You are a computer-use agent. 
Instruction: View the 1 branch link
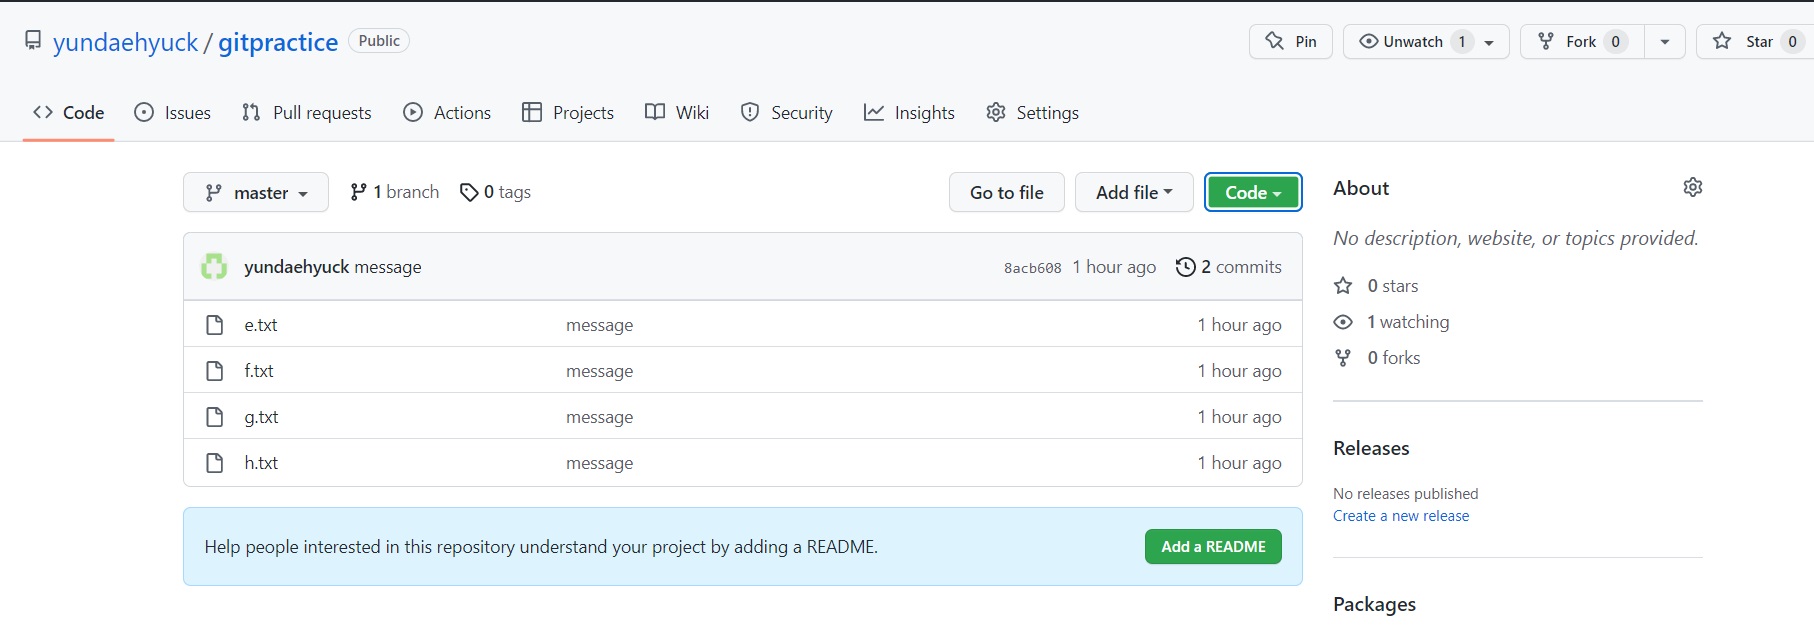coord(395,192)
